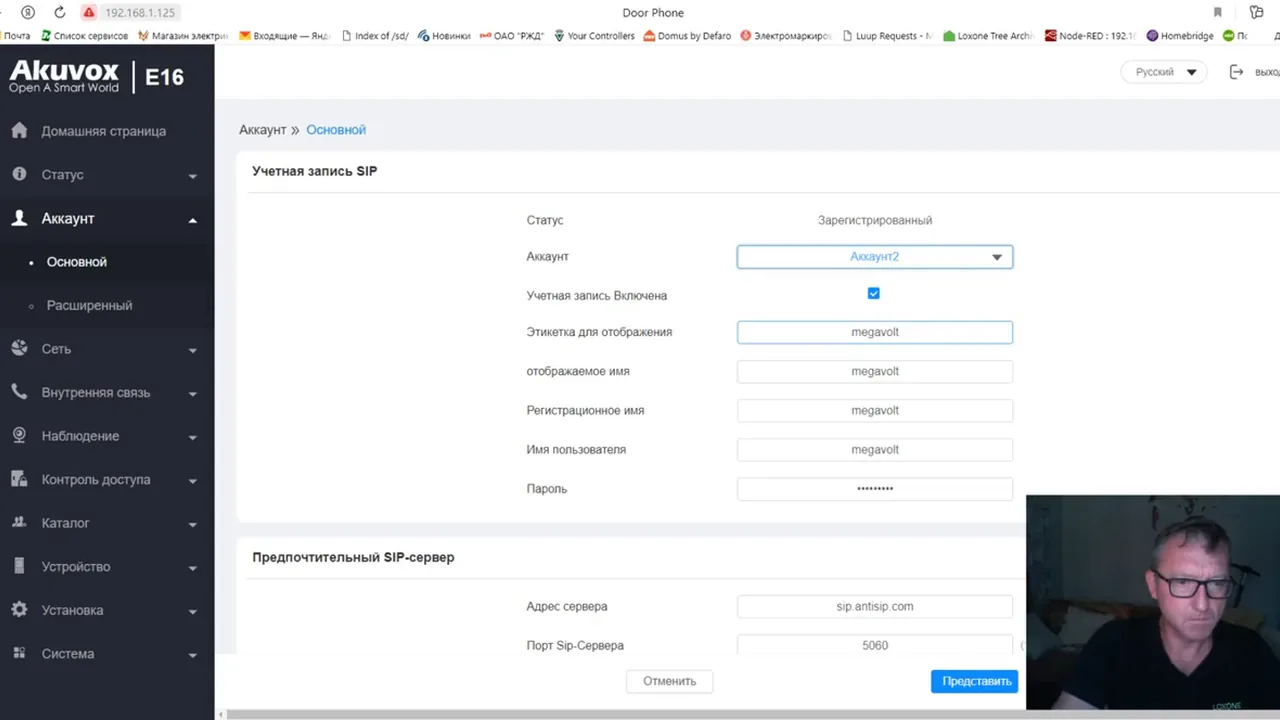Click the Адрес сервера input field
The image size is (1280, 720).
tap(875, 606)
